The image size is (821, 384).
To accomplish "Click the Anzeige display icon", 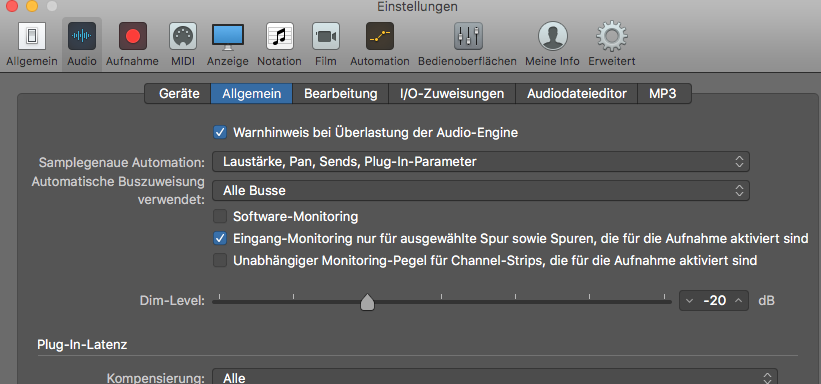I will [228, 37].
